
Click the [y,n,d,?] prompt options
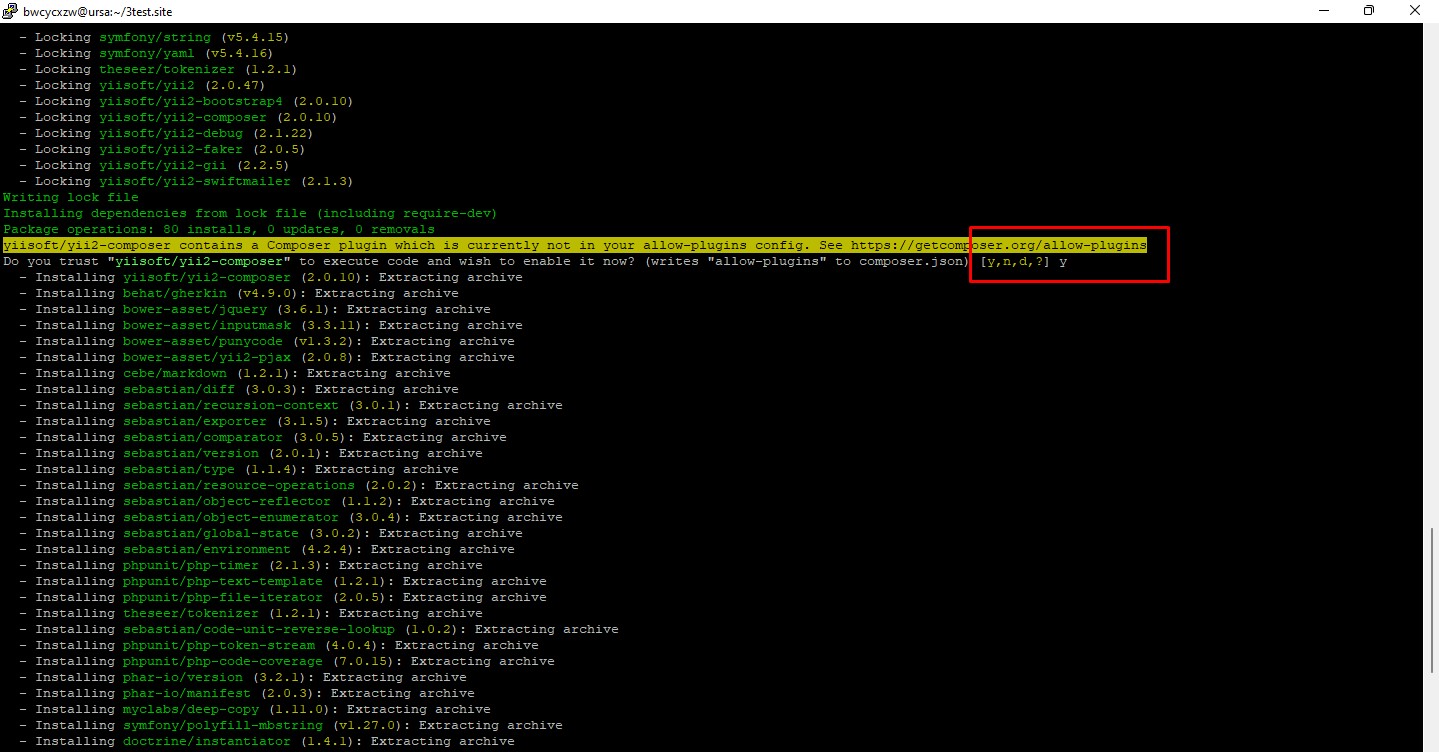(1015, 261)
